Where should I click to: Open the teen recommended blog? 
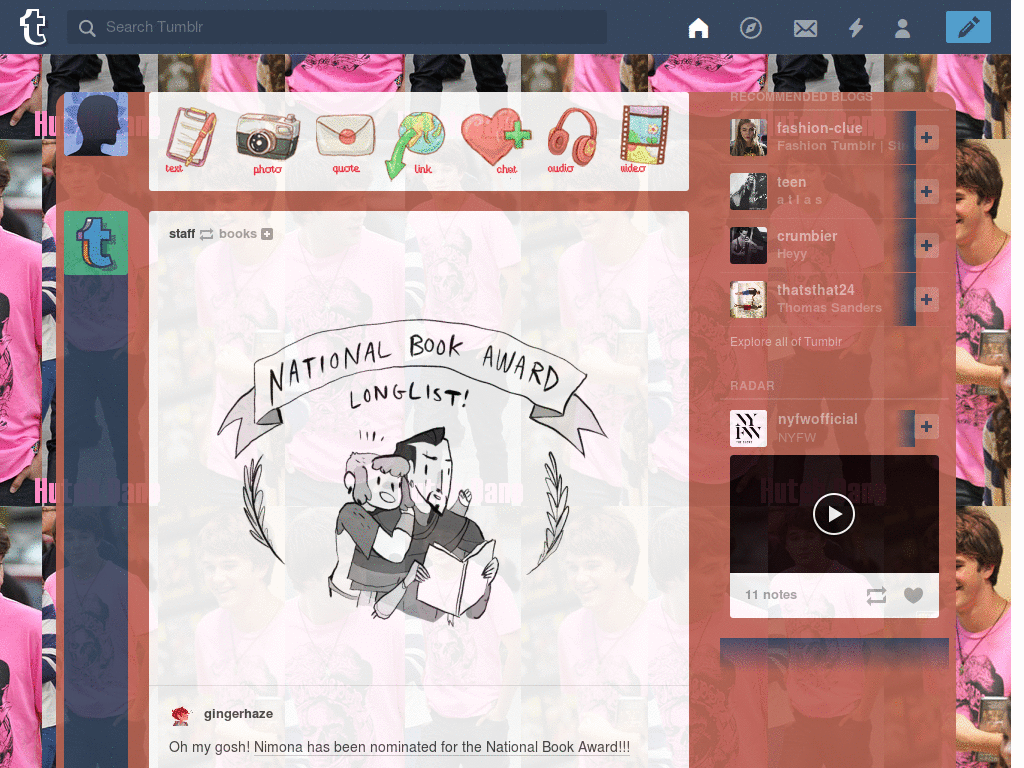tap(792, 182)
